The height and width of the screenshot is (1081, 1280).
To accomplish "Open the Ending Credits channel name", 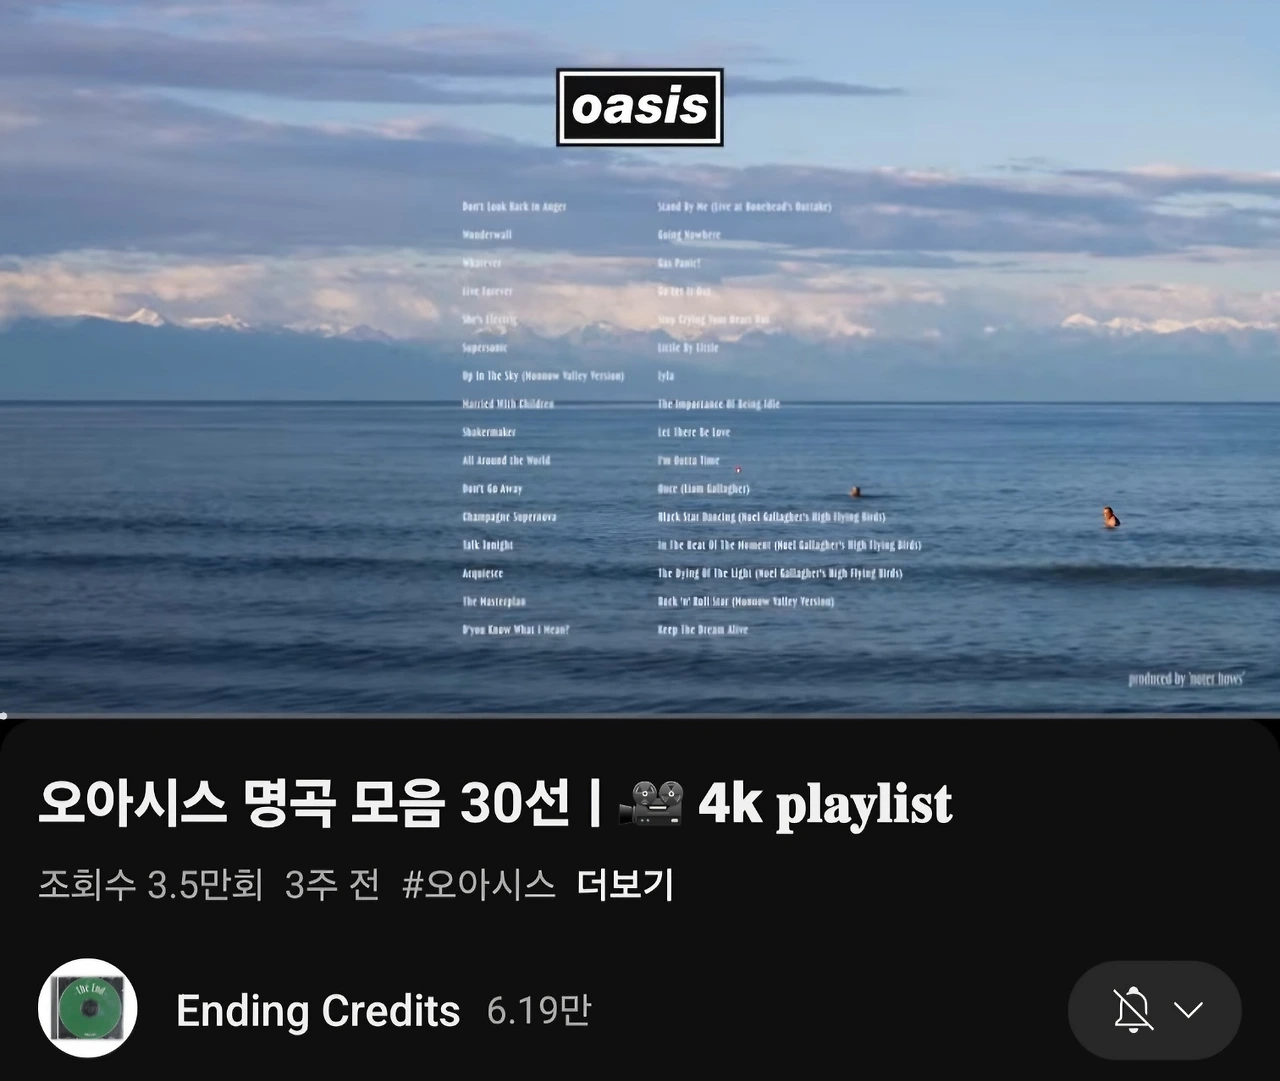I will 318,1011.
